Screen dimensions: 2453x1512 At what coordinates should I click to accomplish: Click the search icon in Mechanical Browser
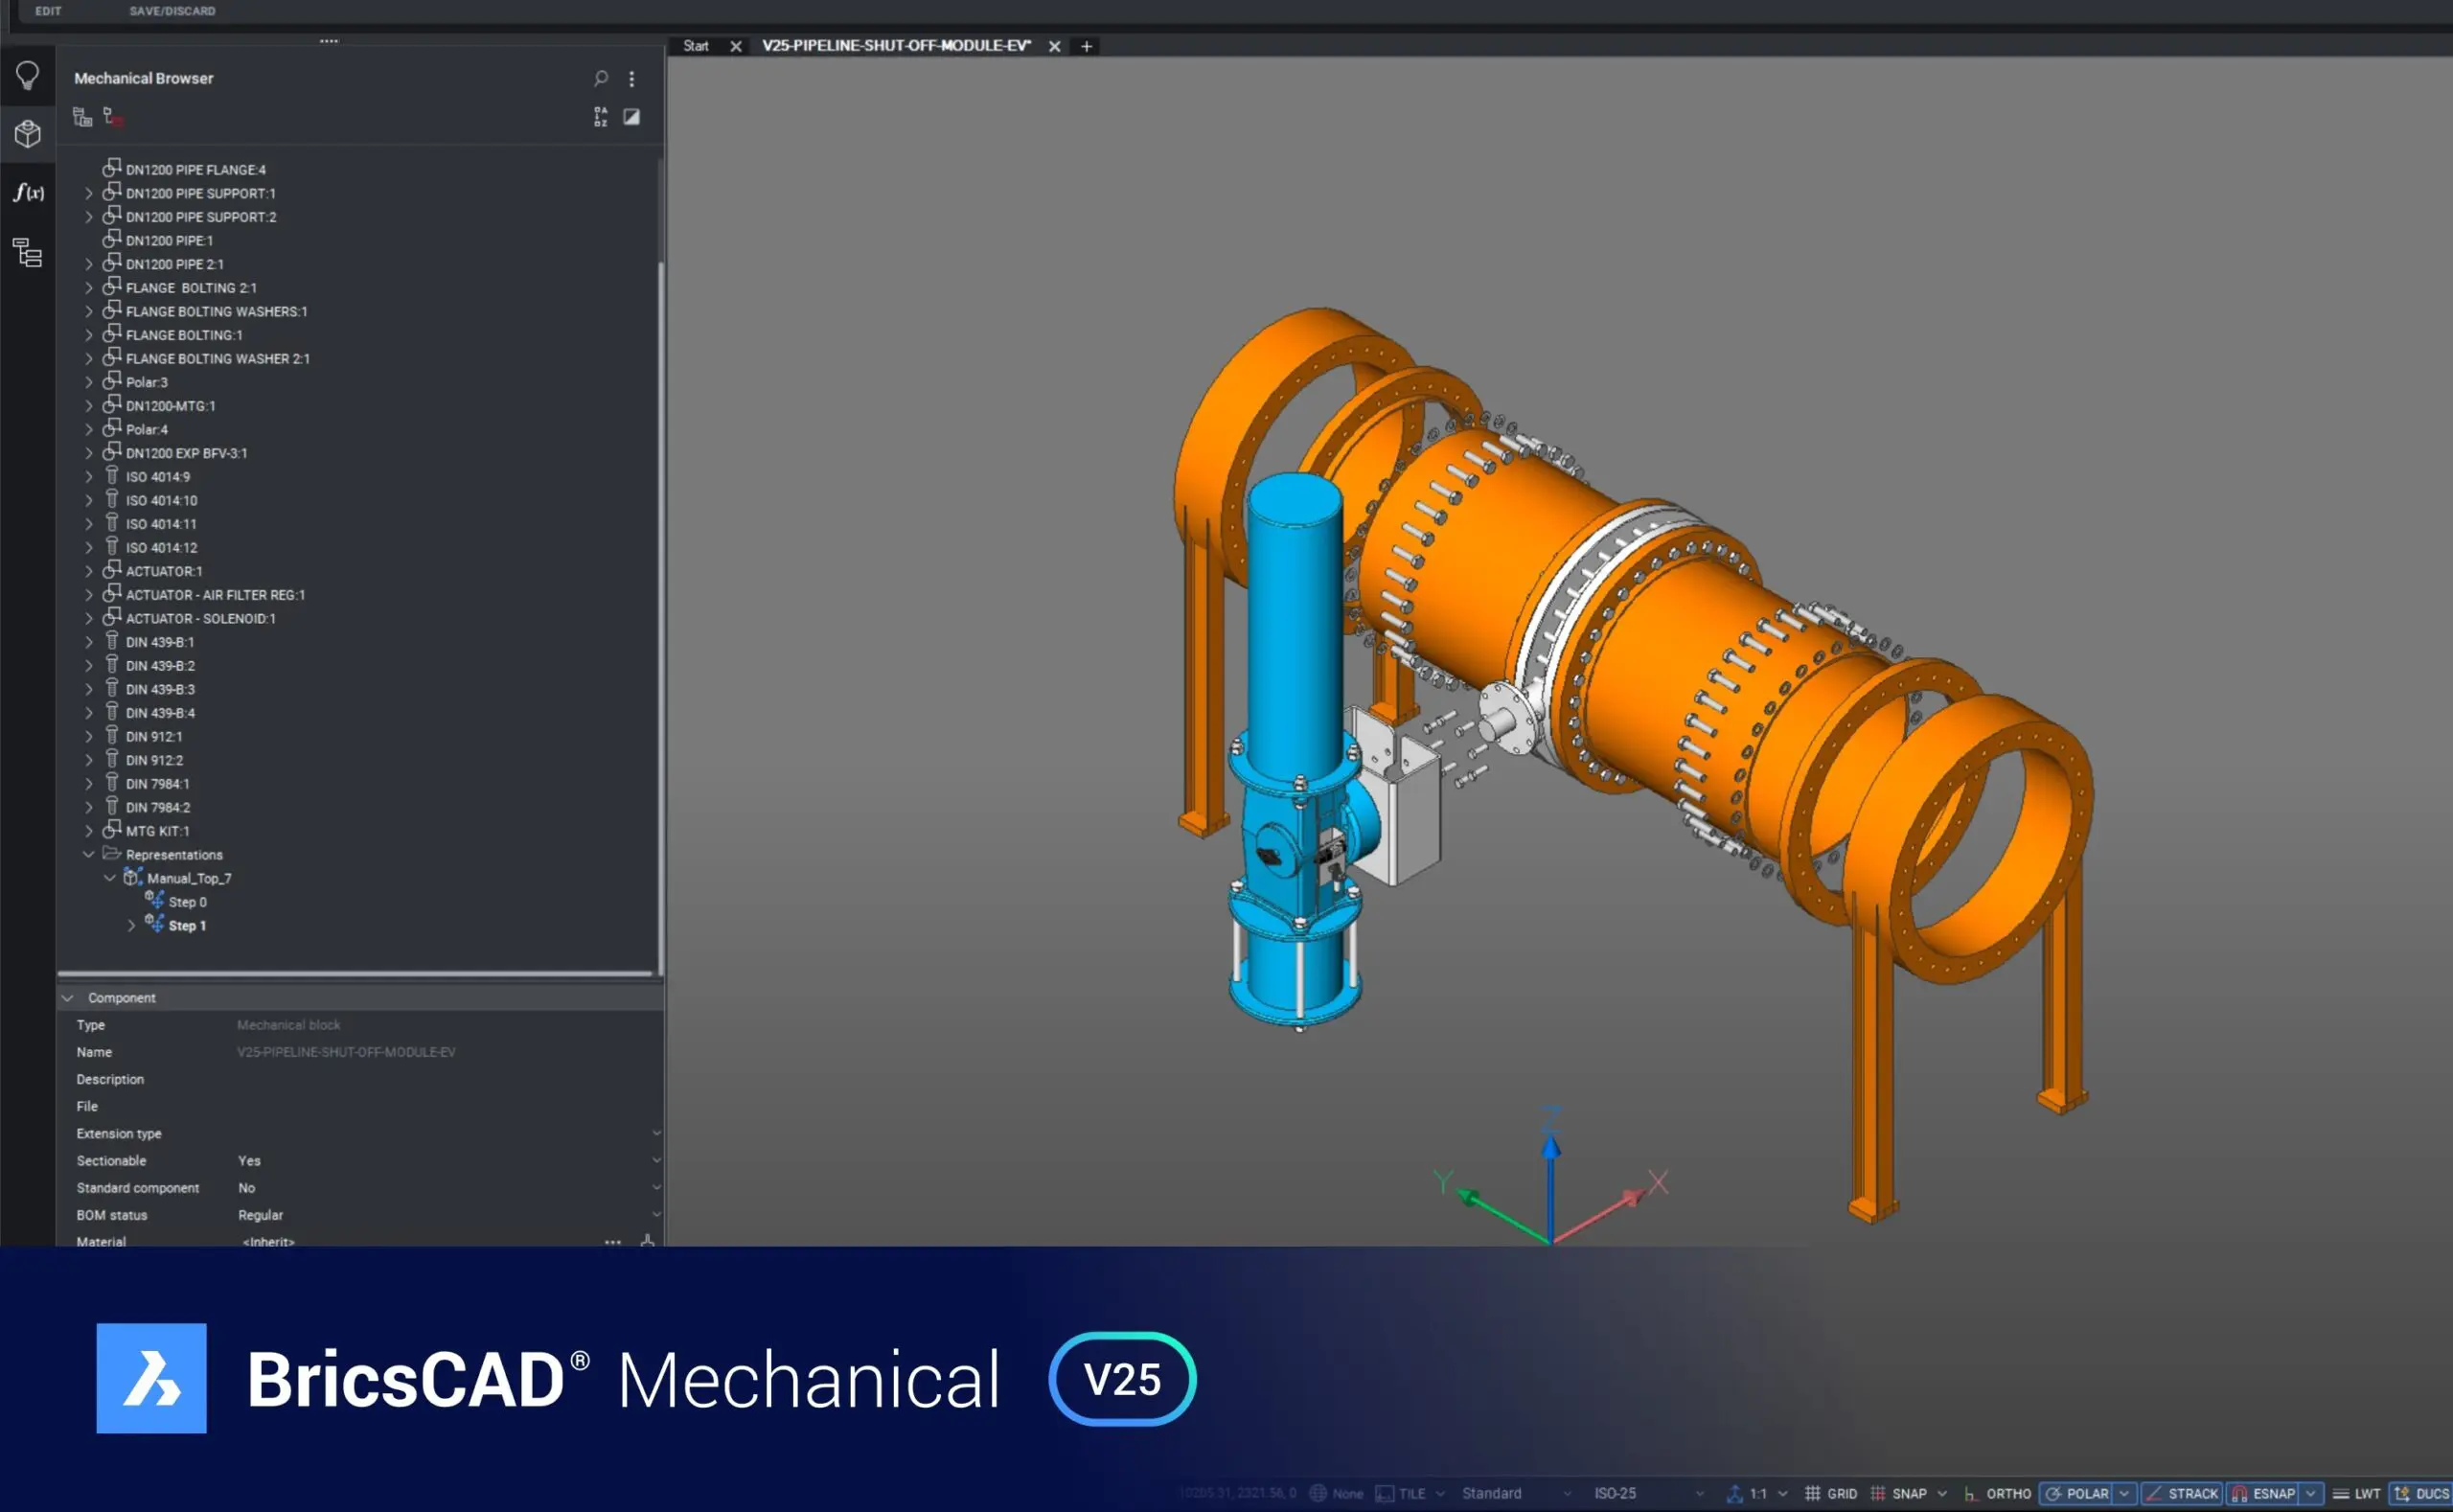(600, 78)
